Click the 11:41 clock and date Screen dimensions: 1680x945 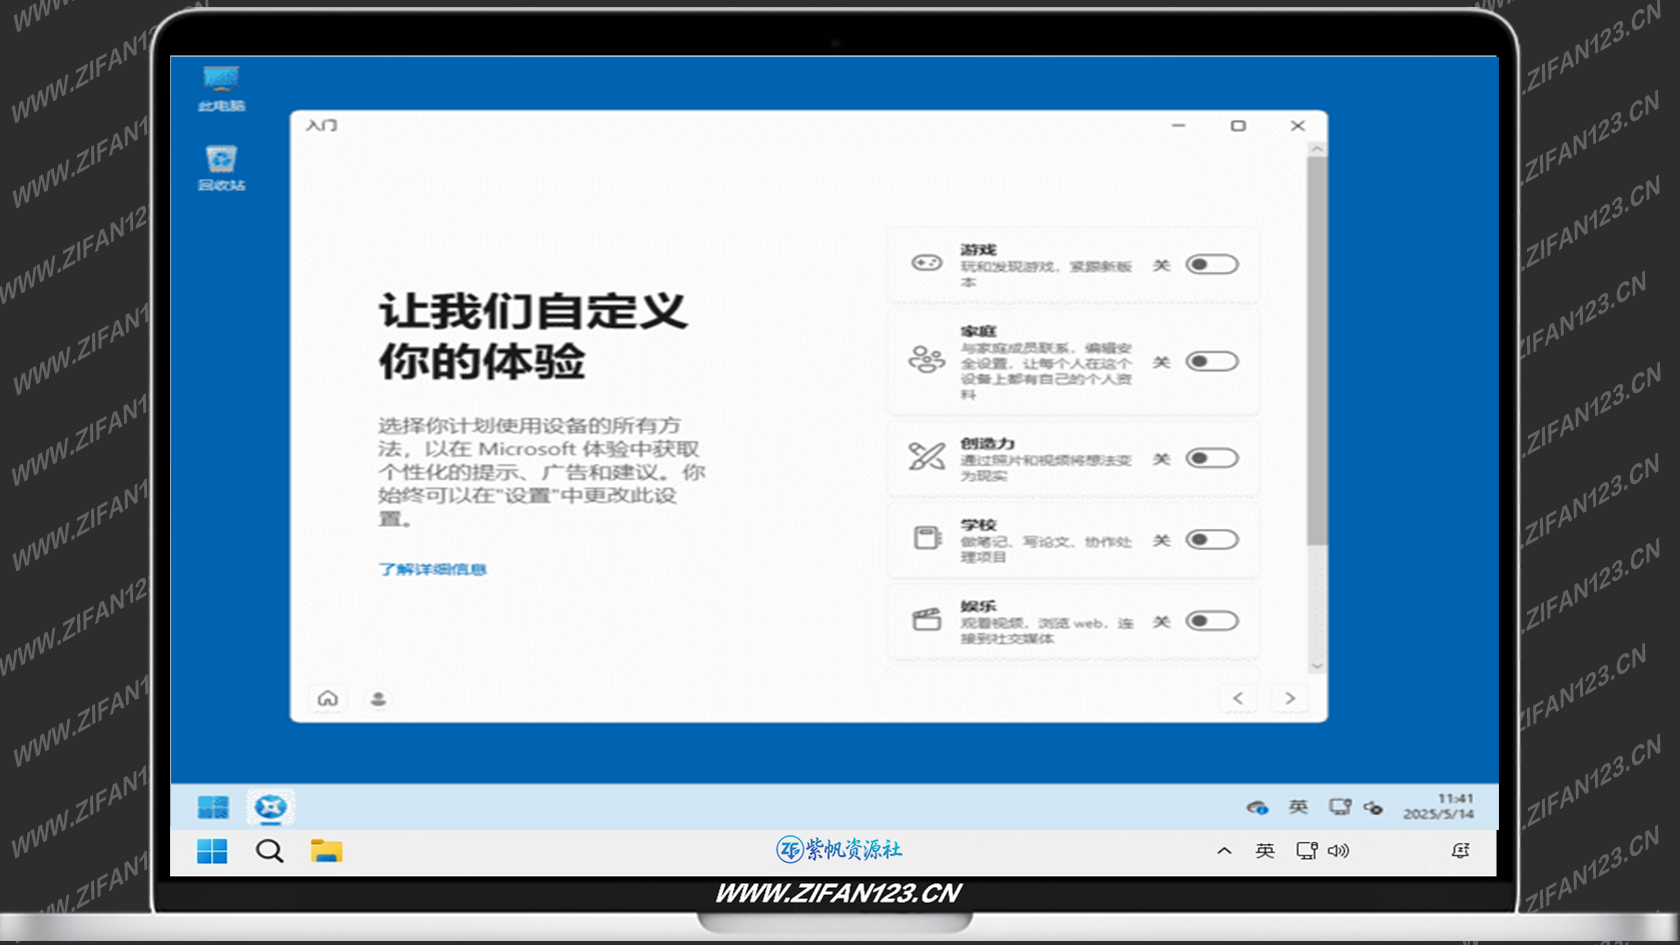(1439, 806)
